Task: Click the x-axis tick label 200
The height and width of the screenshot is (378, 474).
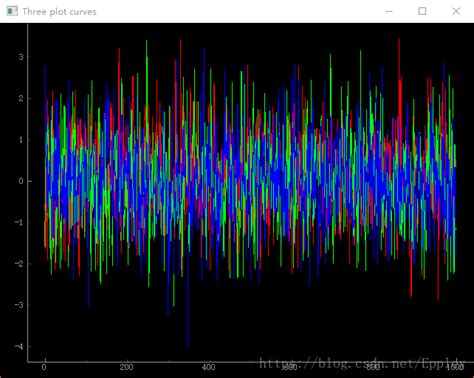Action: coord(126,367)
